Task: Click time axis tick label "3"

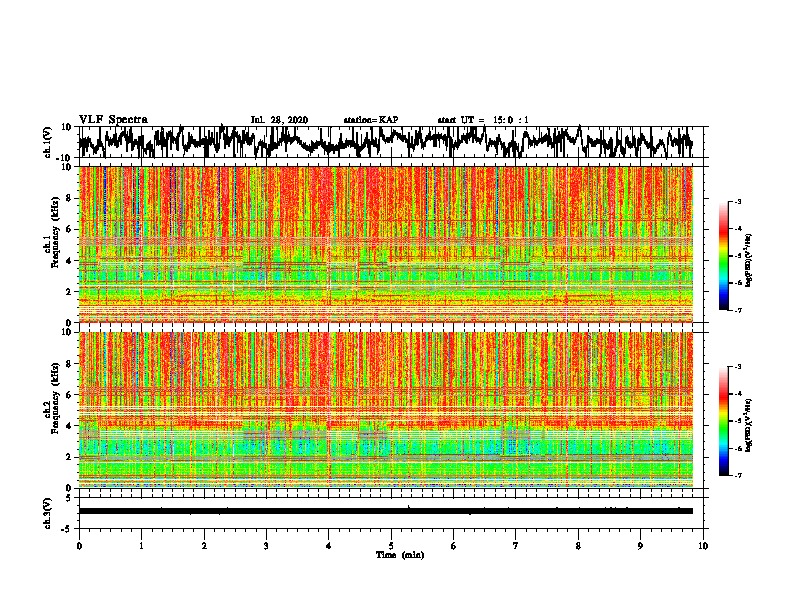Action: pos(266,546)
